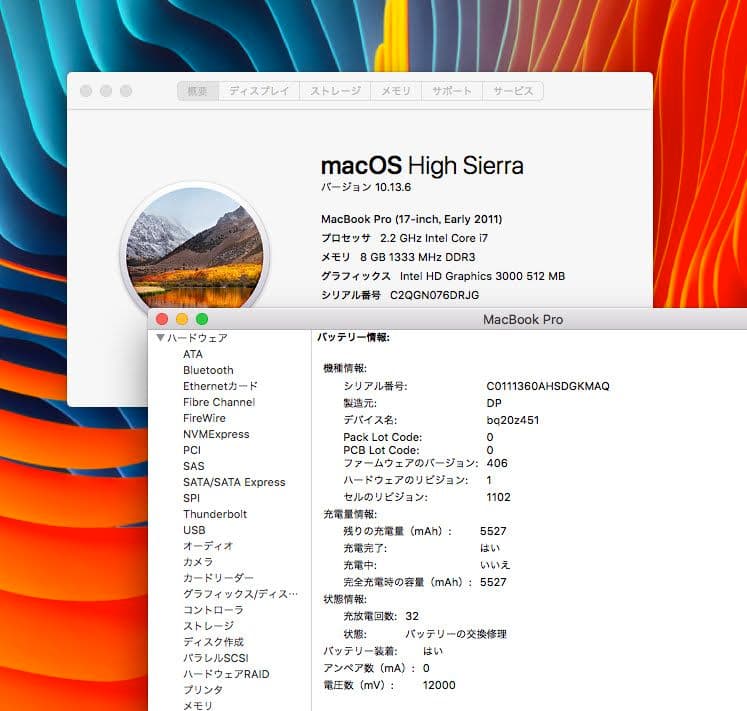Click the macOS High Sierra title text
This screenshot has height=711, width=747.
[x=422, y=166]
